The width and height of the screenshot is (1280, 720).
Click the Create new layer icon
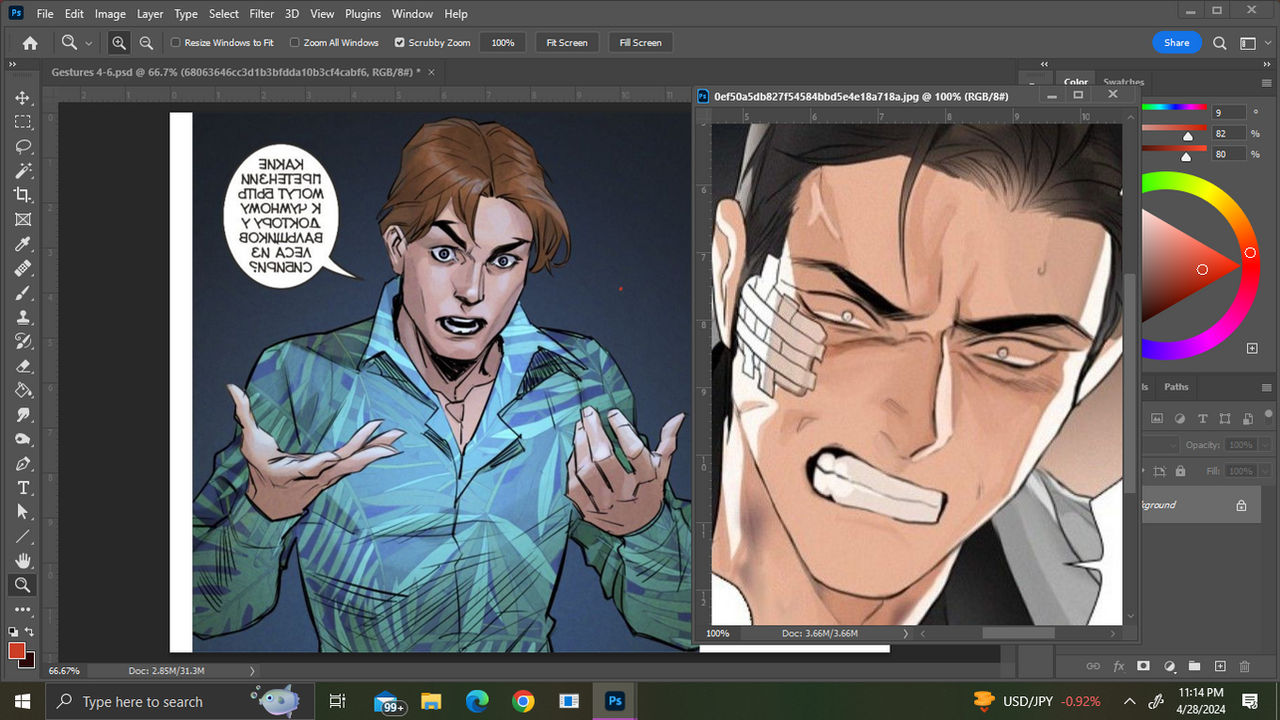[1219, 666]
